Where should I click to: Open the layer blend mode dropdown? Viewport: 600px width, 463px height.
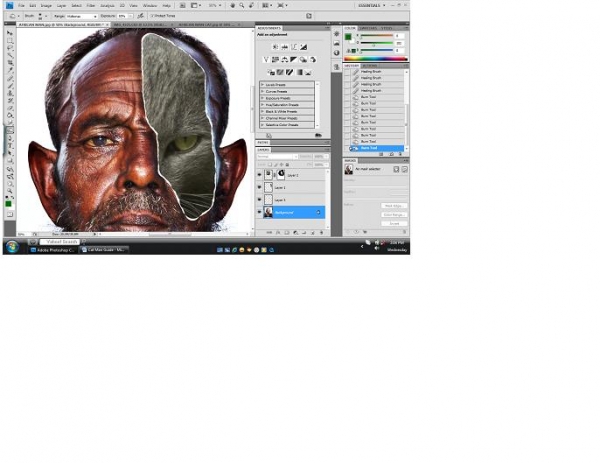click(x=277, y=157)
